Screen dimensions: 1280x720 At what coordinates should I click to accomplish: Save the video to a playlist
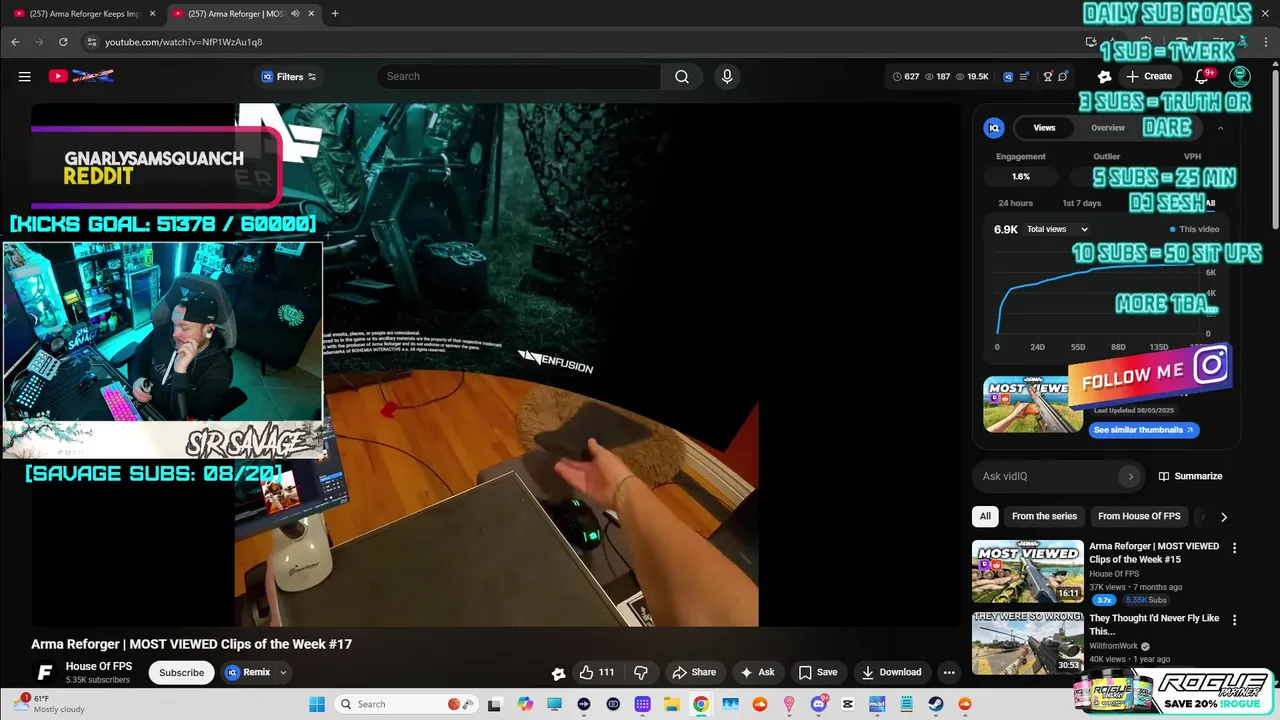click(x=817, y=672)
